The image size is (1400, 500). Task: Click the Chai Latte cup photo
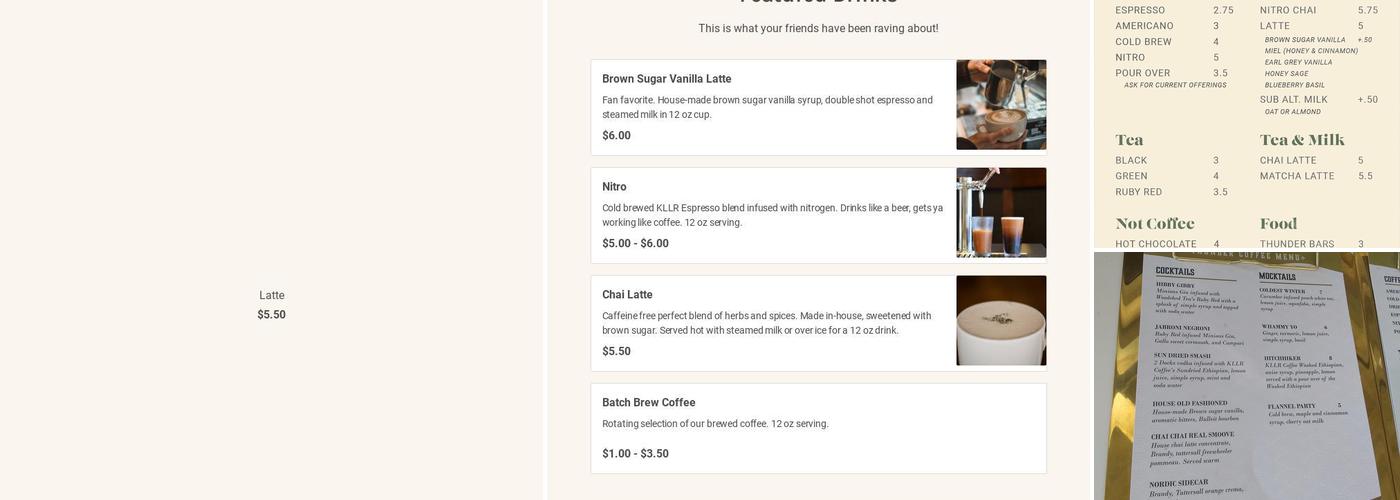tap(1001, 321)
